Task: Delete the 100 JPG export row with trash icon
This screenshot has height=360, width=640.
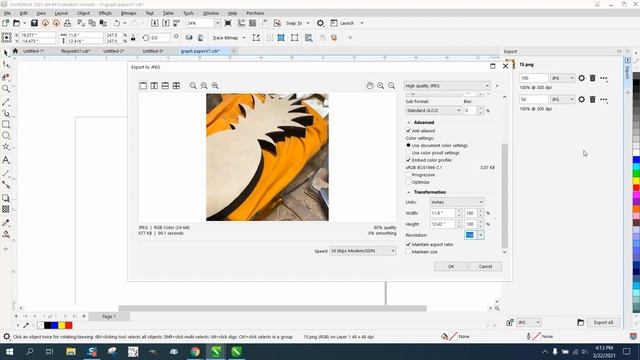Action: pos(593,78)
